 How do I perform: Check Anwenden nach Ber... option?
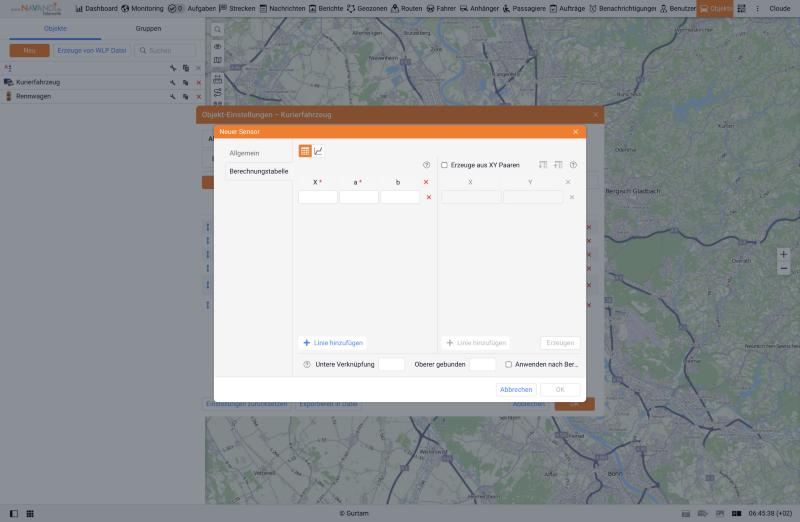coord(509,364)
